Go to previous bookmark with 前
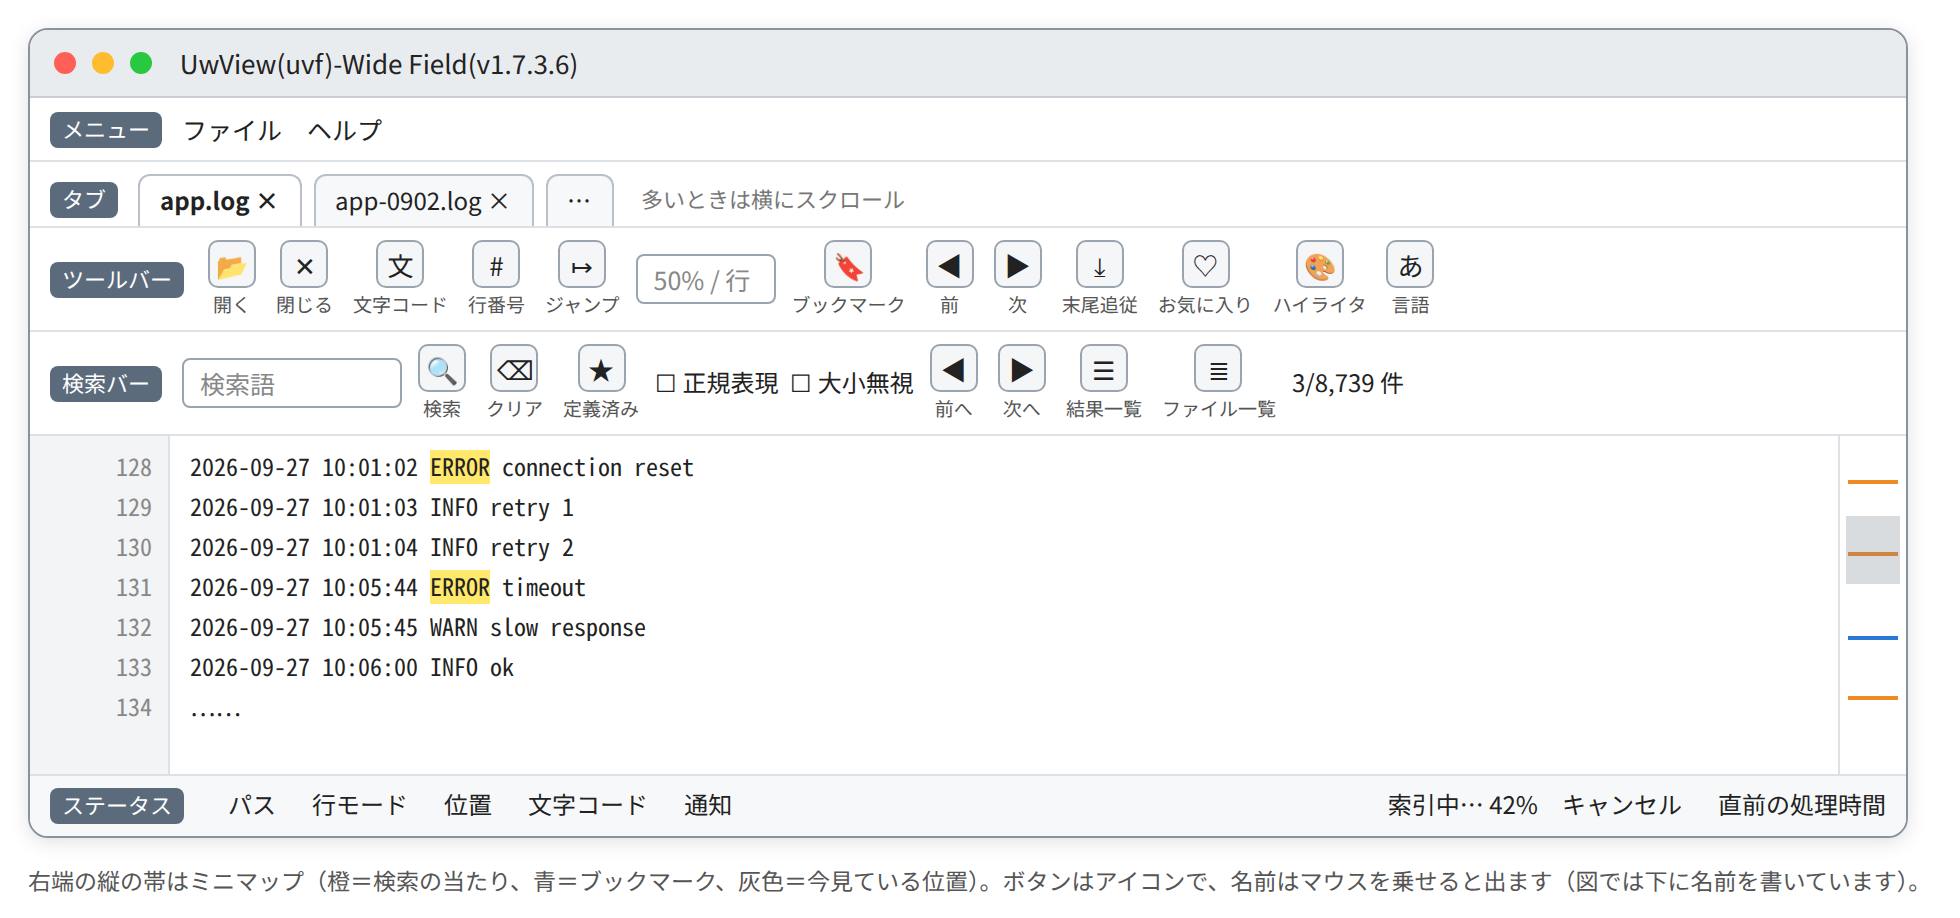This screenshot has height=918, width=1960. pyautogui.click(x=949, y=265)
